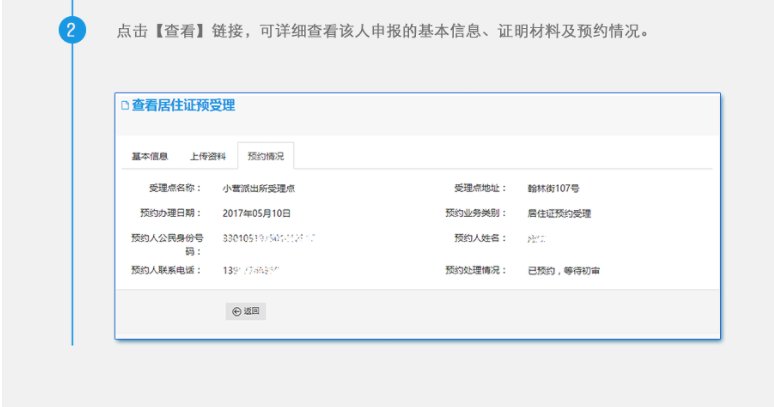The height and width of the screenshot is (407, 774).
Task: Click the 预约人联系电话 label
Action: [x=166, y=270]
